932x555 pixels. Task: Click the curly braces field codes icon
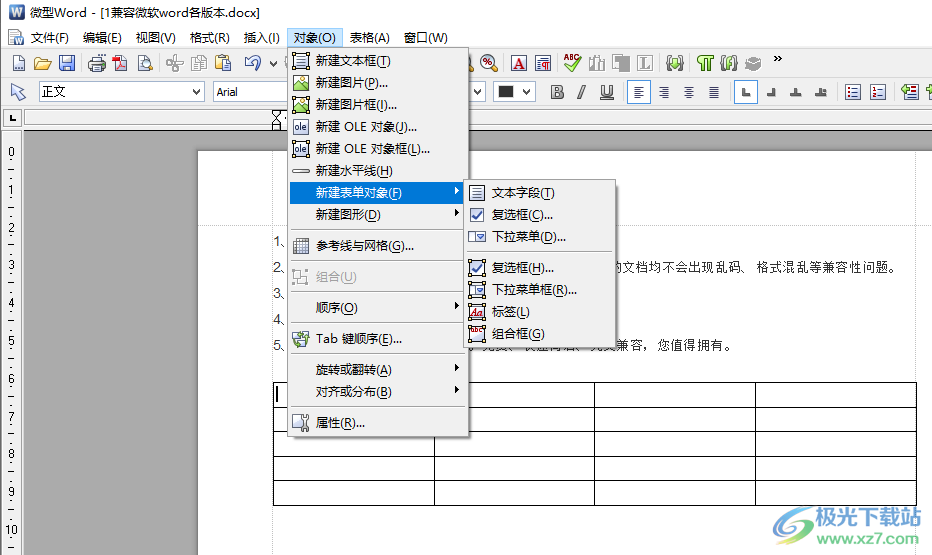(729, 63)
